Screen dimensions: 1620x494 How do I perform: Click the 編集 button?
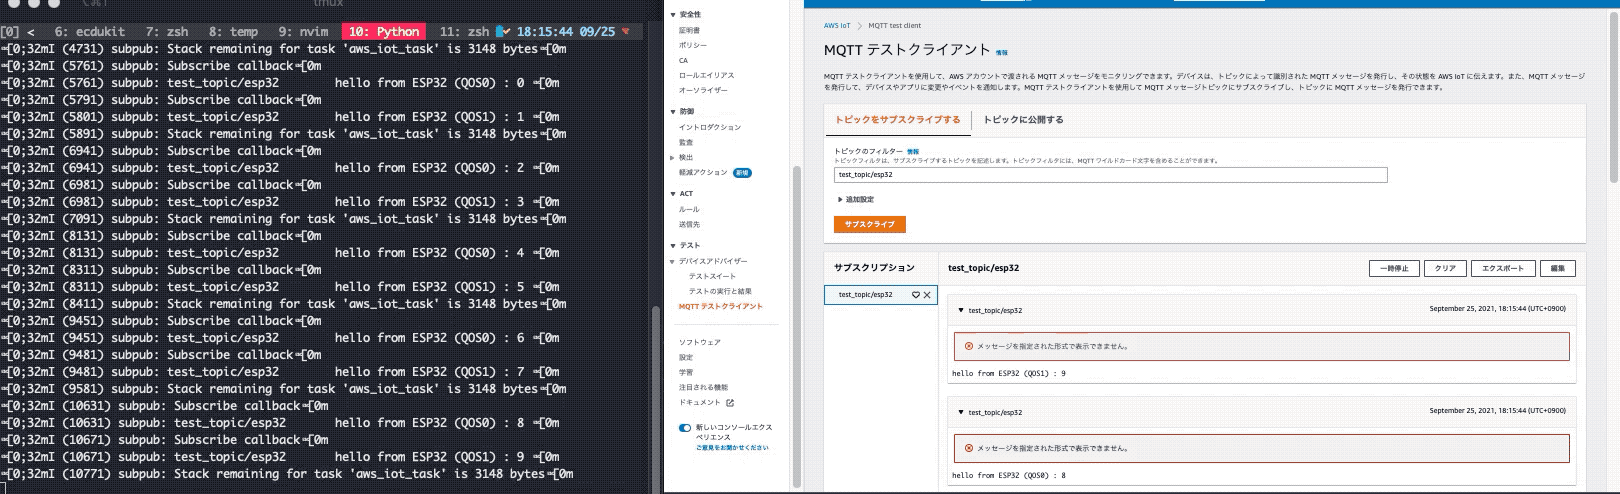(1558, 268)
